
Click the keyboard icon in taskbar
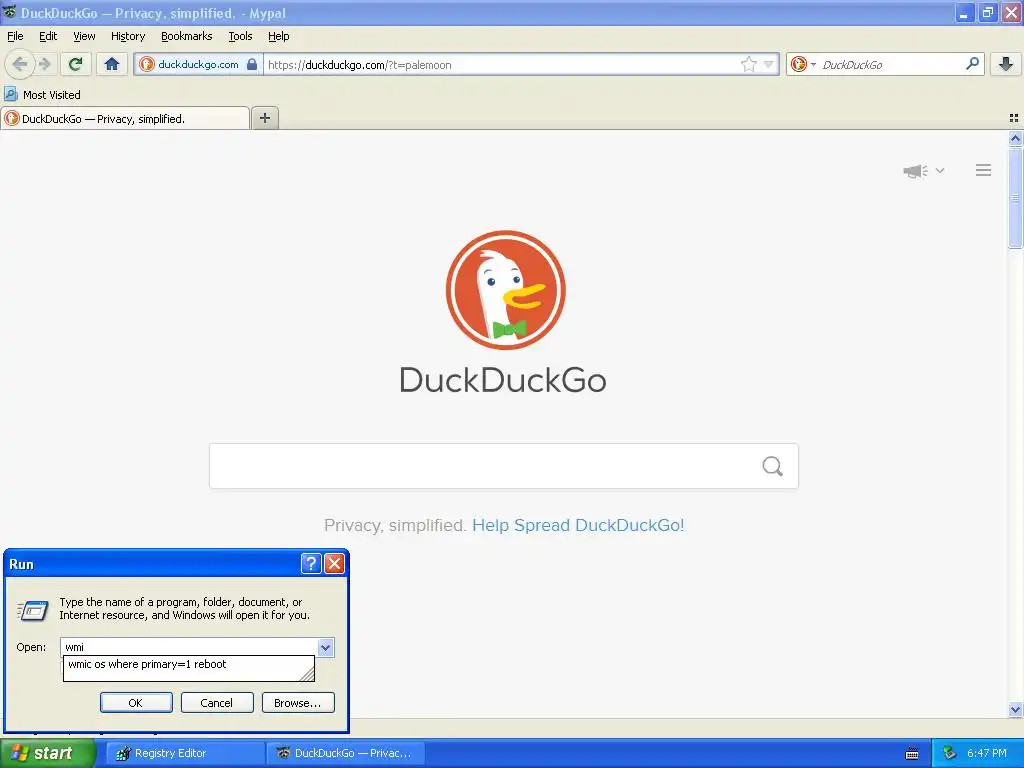[x=912, y=754]
